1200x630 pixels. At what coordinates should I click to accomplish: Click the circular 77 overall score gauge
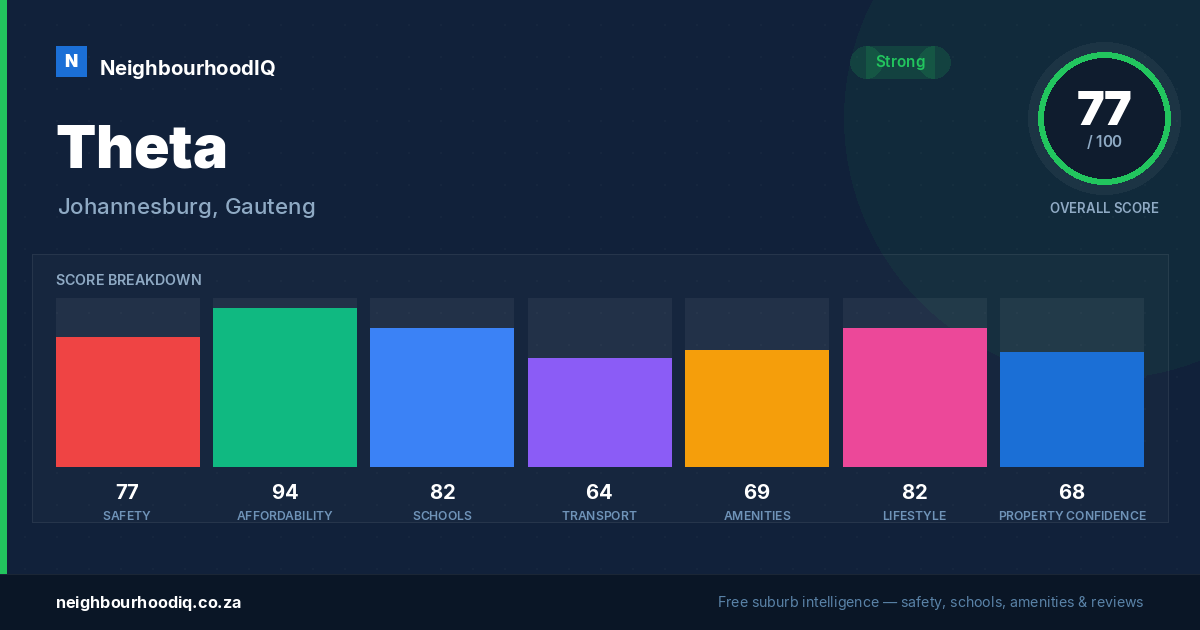coord(1104,119)
